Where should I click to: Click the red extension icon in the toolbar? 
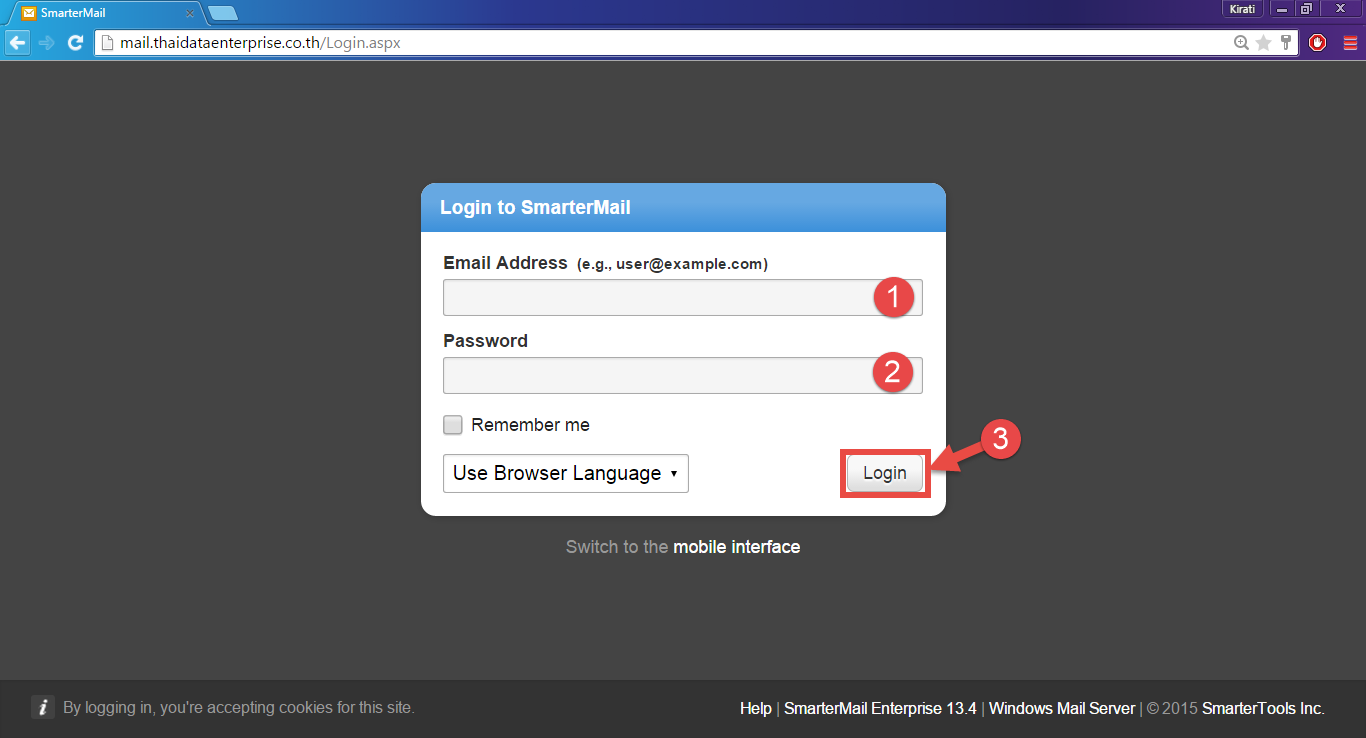point(1318,43)
